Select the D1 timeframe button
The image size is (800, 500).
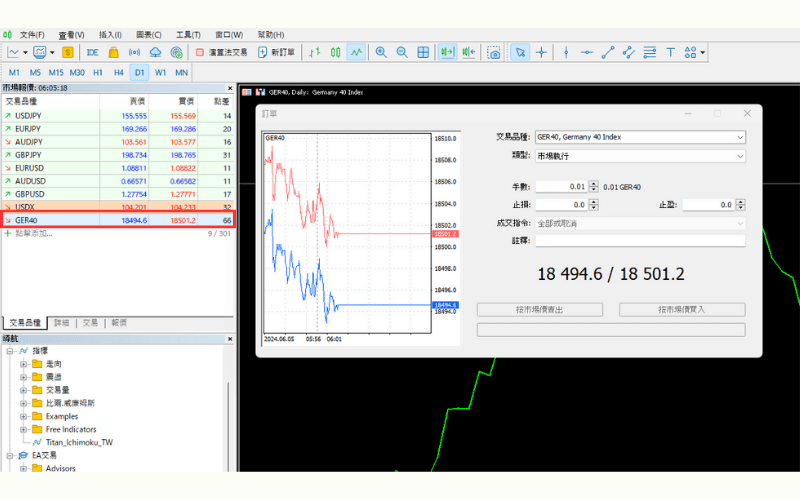pyautogui.click(x=139, y=72)
